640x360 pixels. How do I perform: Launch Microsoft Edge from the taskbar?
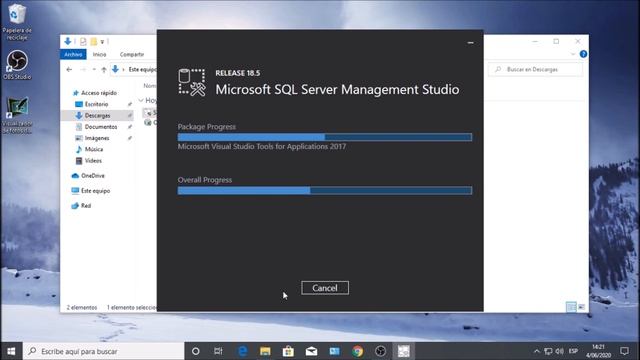pyautogui.click(x=242, y=351)
